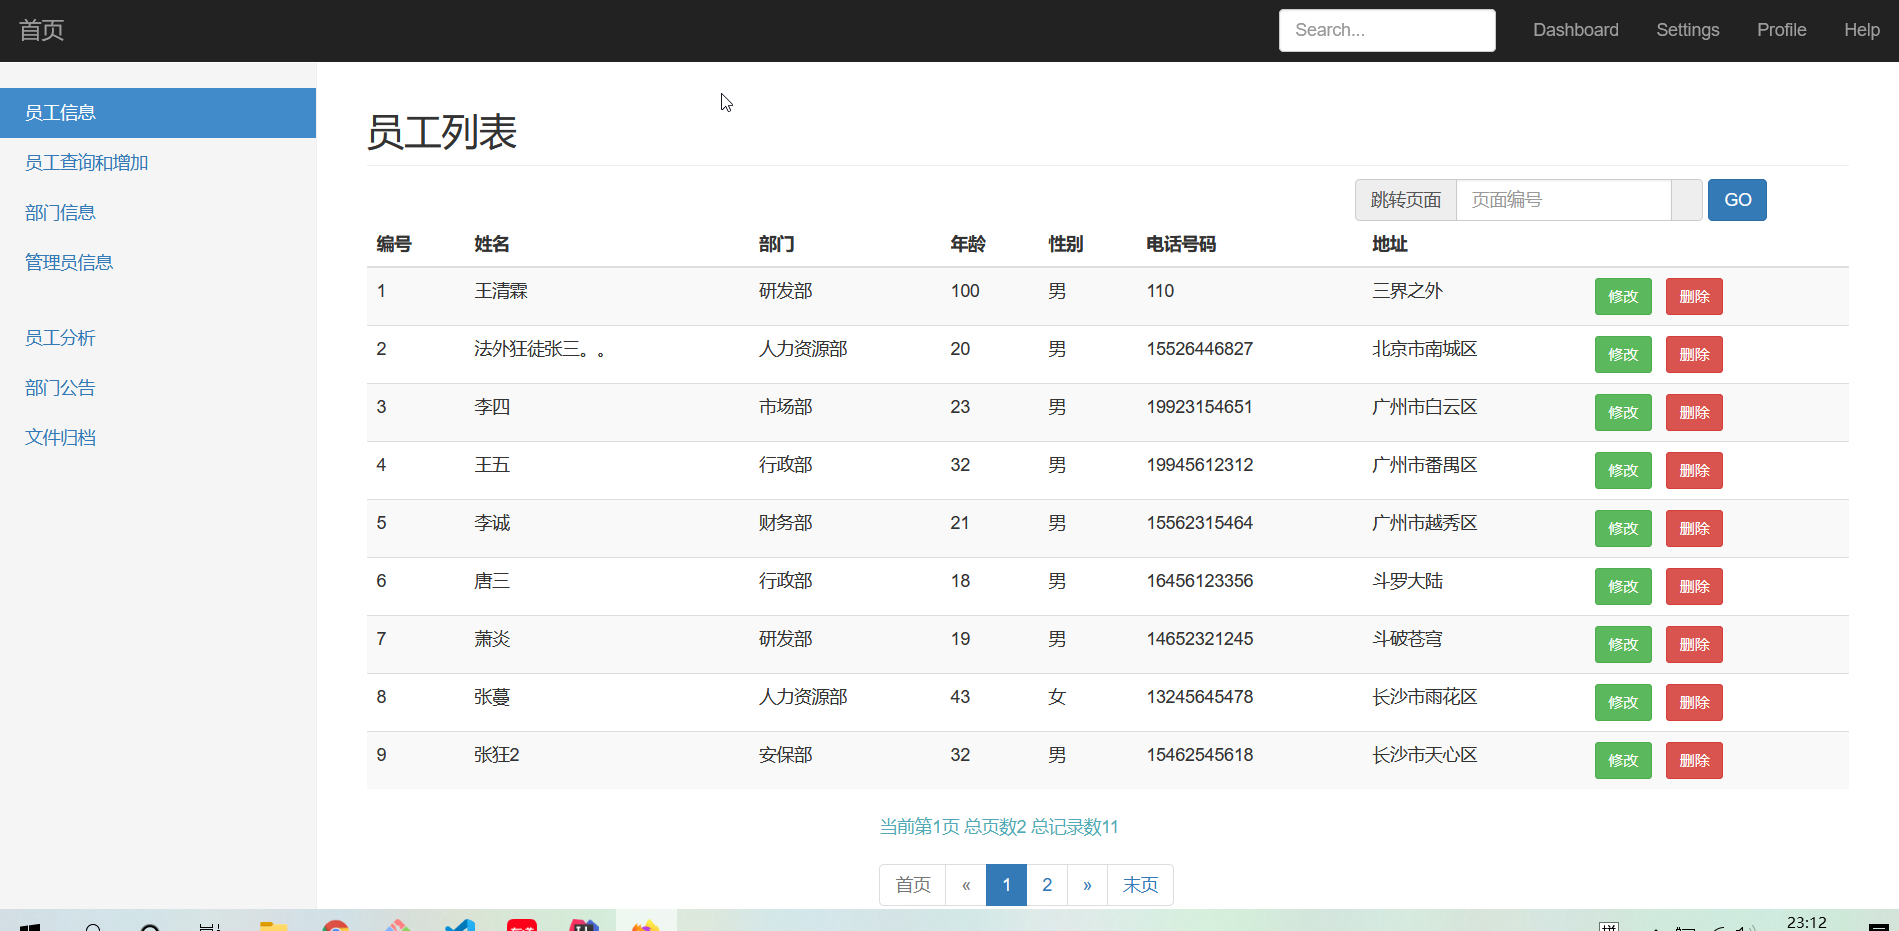Image resolution: width=1899 pixels, height=931 pixels.
Task: Go to 员工查询和增加 in the sidebar
Action: pos(158,163)
